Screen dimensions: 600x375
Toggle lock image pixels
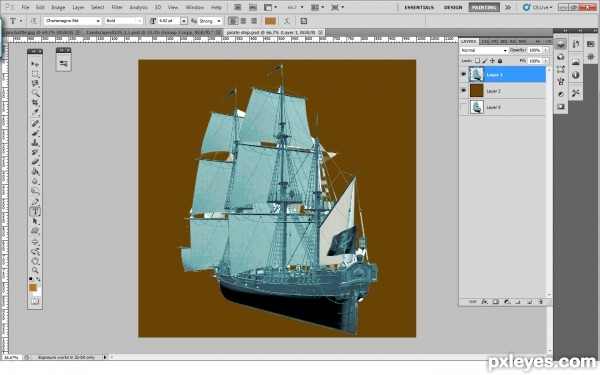point(485,61)
